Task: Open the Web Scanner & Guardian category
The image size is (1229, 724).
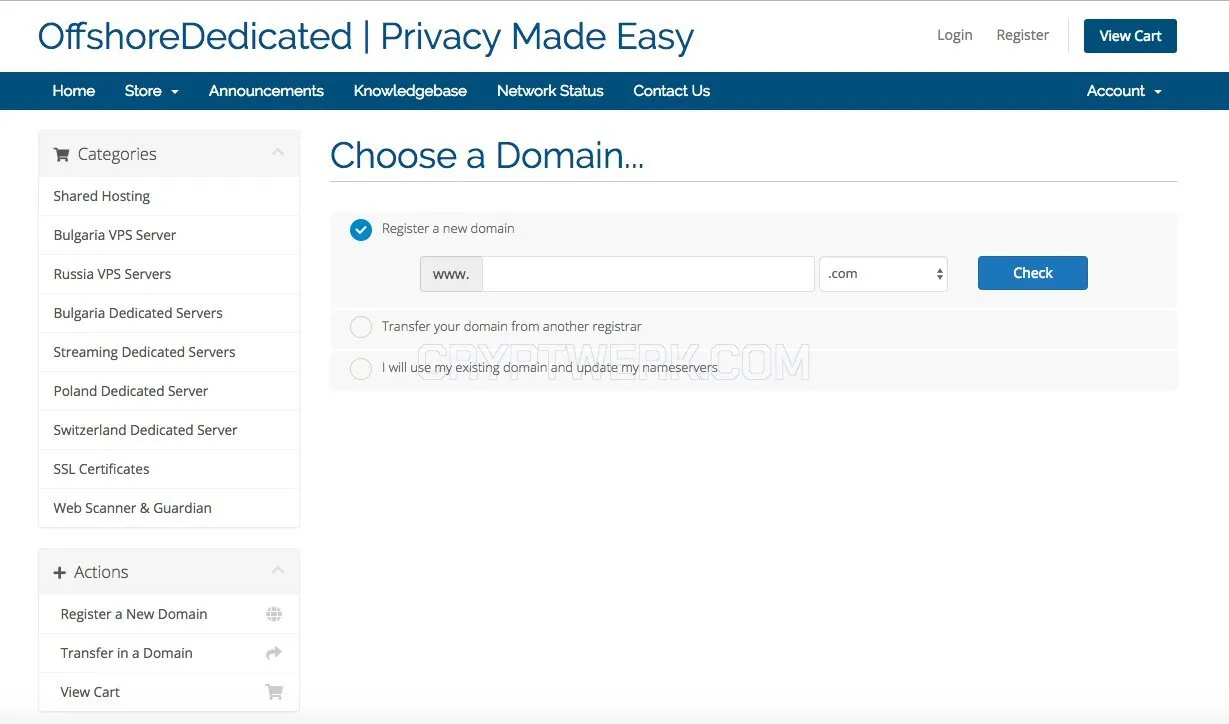Action: (169, 508)
